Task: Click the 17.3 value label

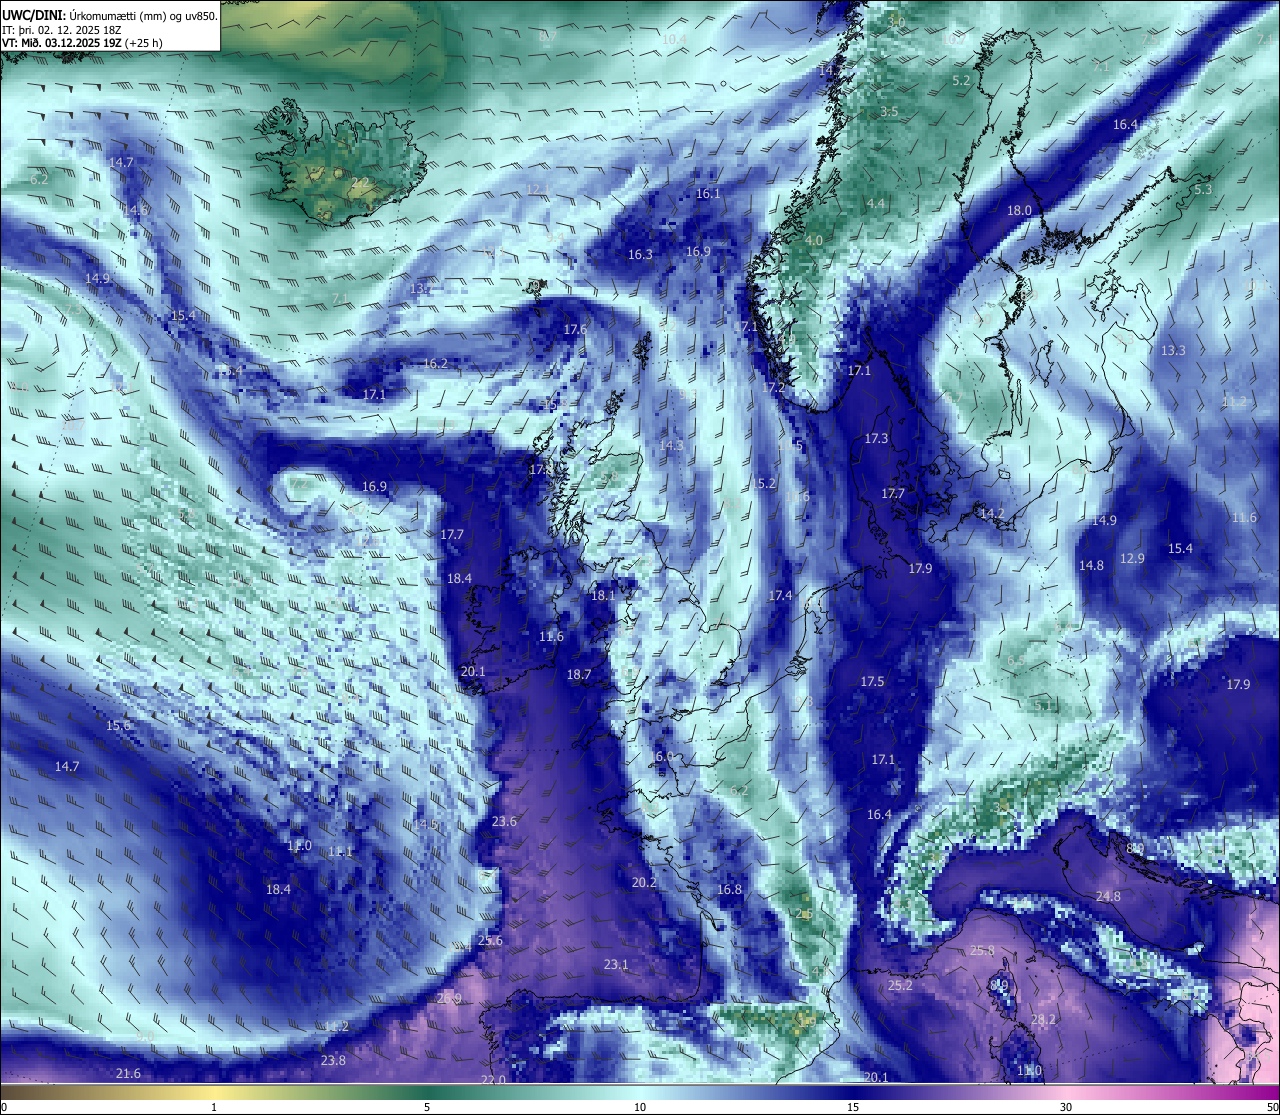Action: [x=876, y=438]
